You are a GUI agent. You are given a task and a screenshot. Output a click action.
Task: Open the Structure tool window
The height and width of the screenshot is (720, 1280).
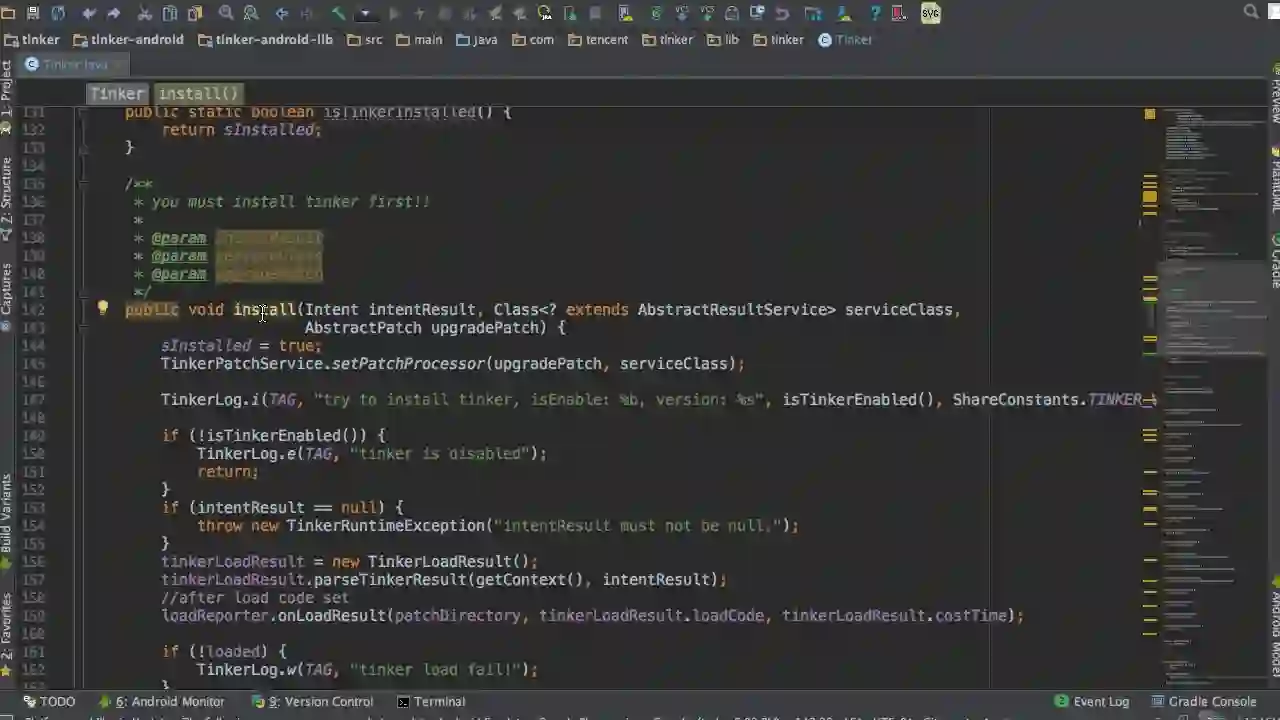[6, 198]
